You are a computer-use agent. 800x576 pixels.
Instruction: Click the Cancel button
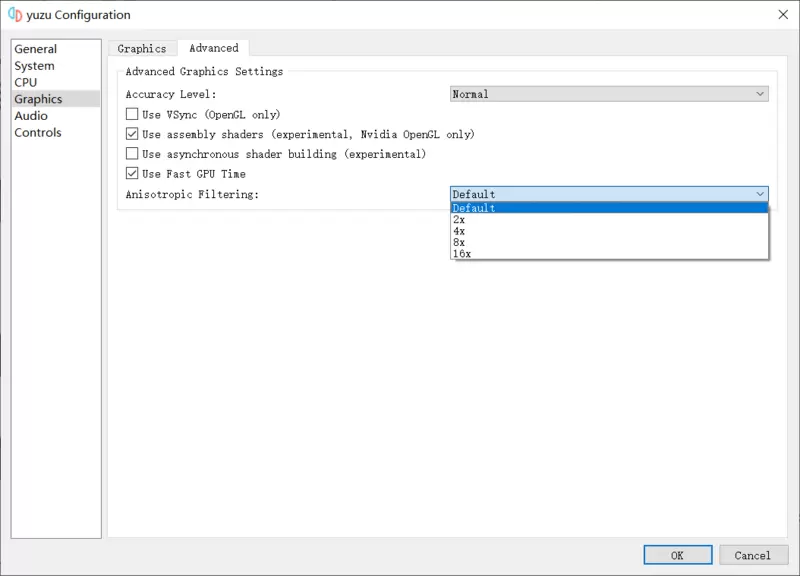click(753, 555)
